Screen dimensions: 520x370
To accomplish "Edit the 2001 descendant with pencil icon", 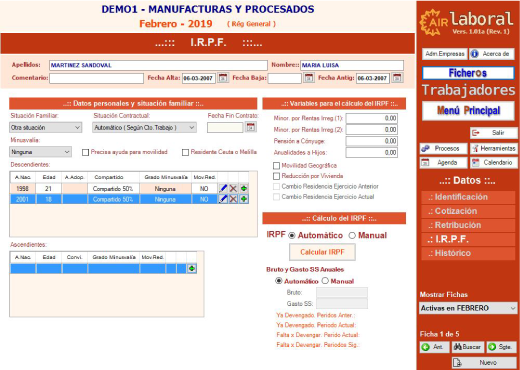I will 223,199.
